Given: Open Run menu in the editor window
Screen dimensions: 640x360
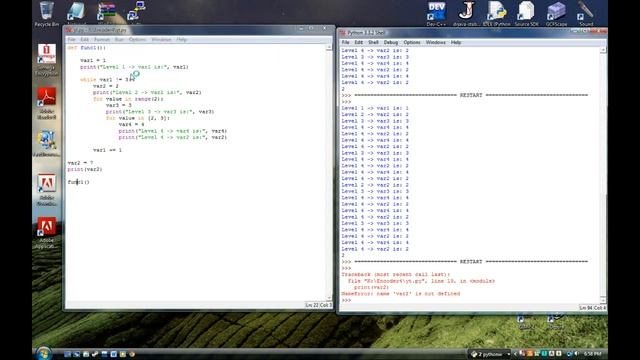Looking at the screenshot, I should [119, 40].
